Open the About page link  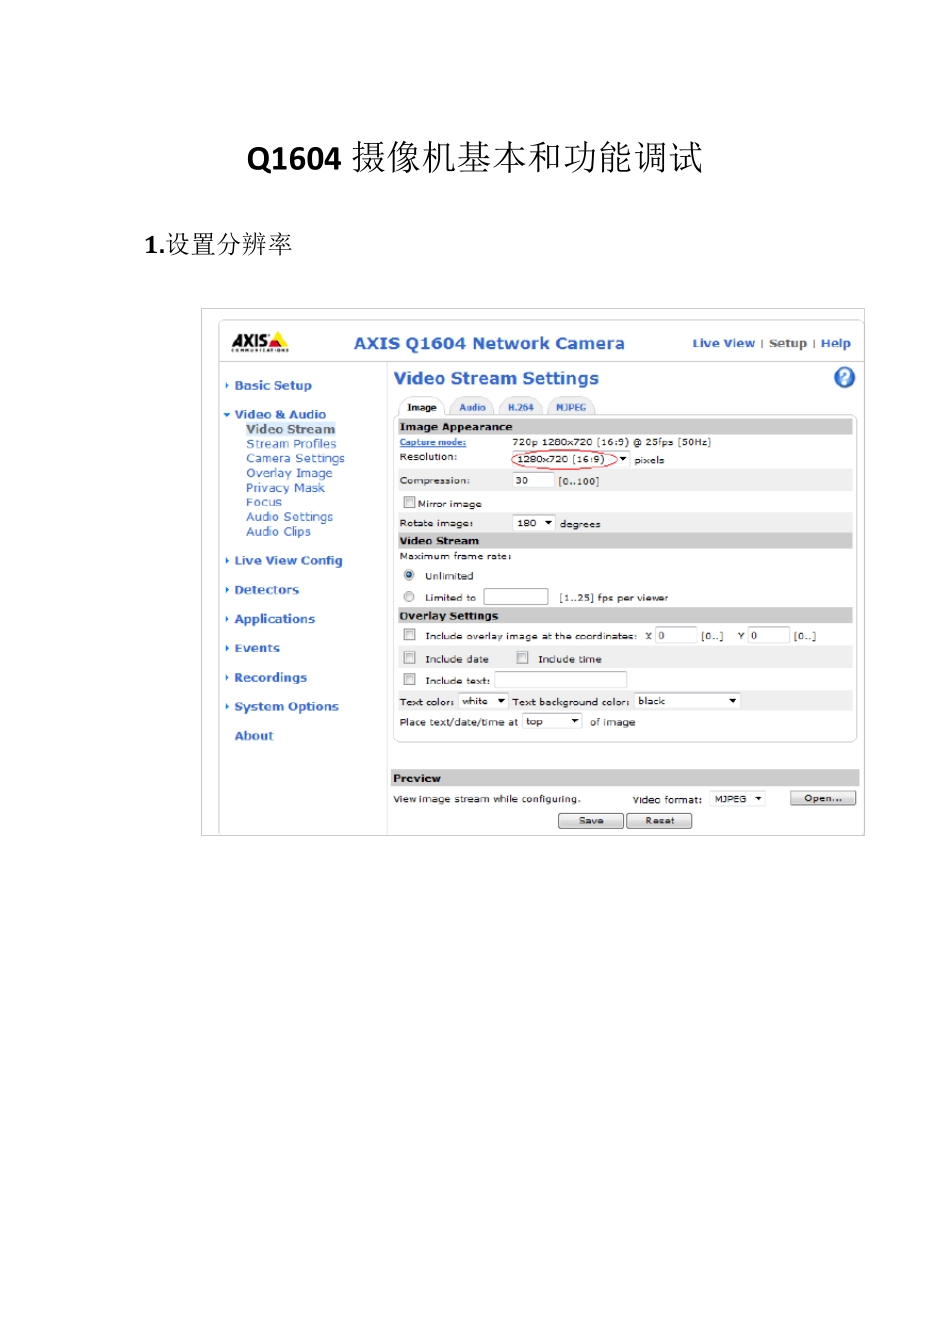(254, 736)
